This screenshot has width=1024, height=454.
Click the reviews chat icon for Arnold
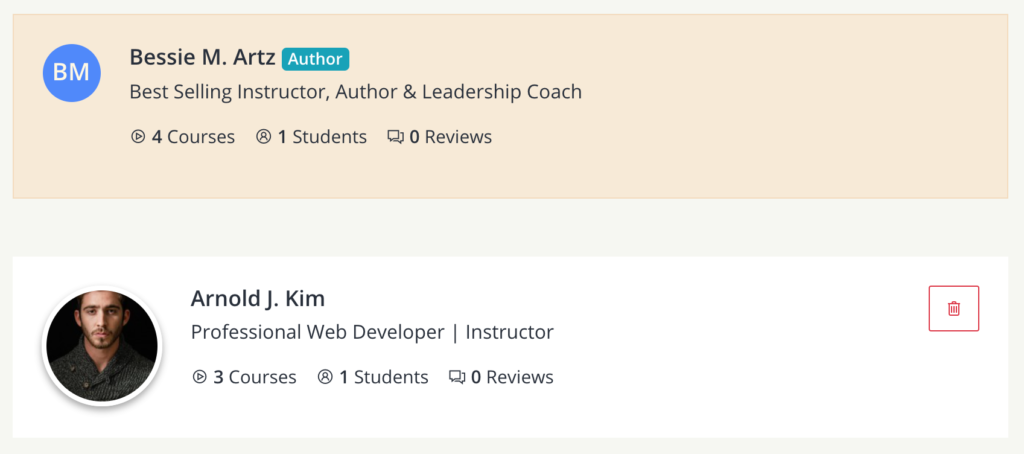click(457, 377)
